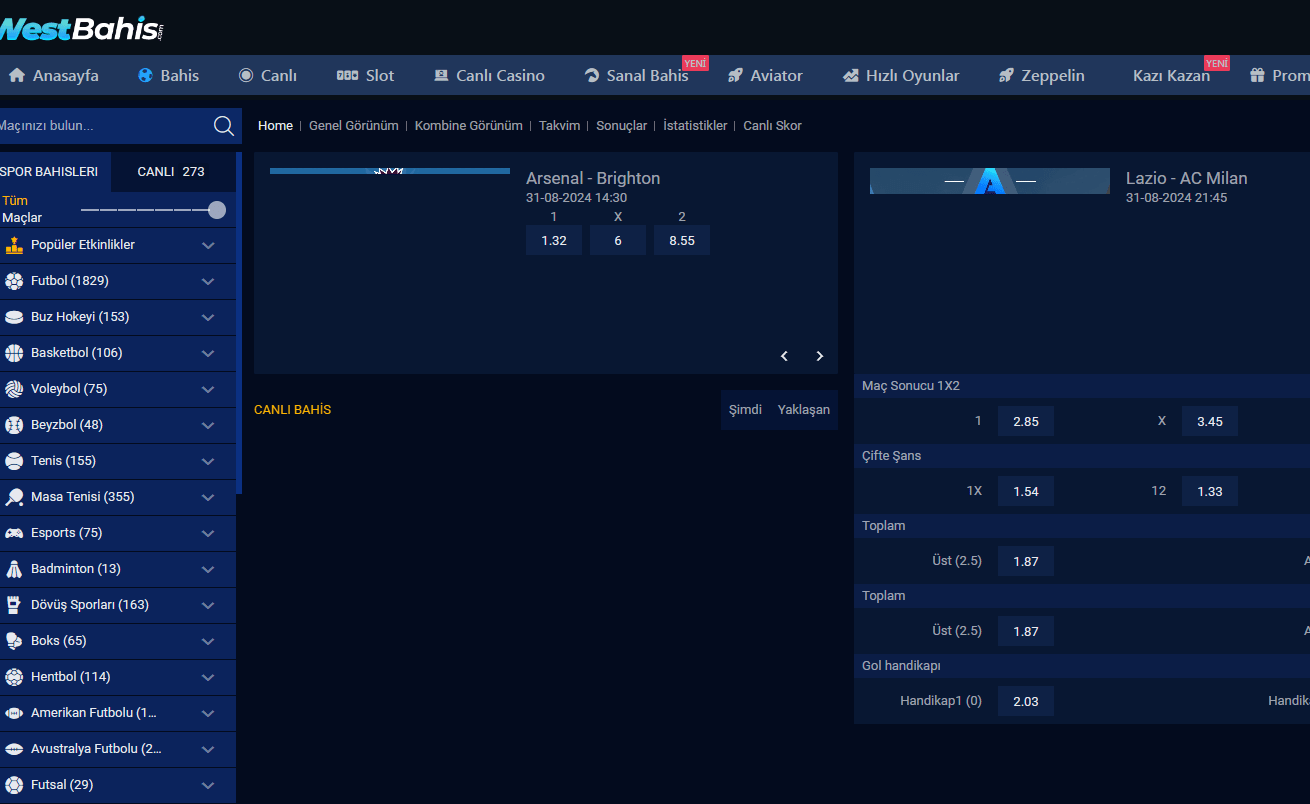Click the gift icon next to Promo

1257,75
